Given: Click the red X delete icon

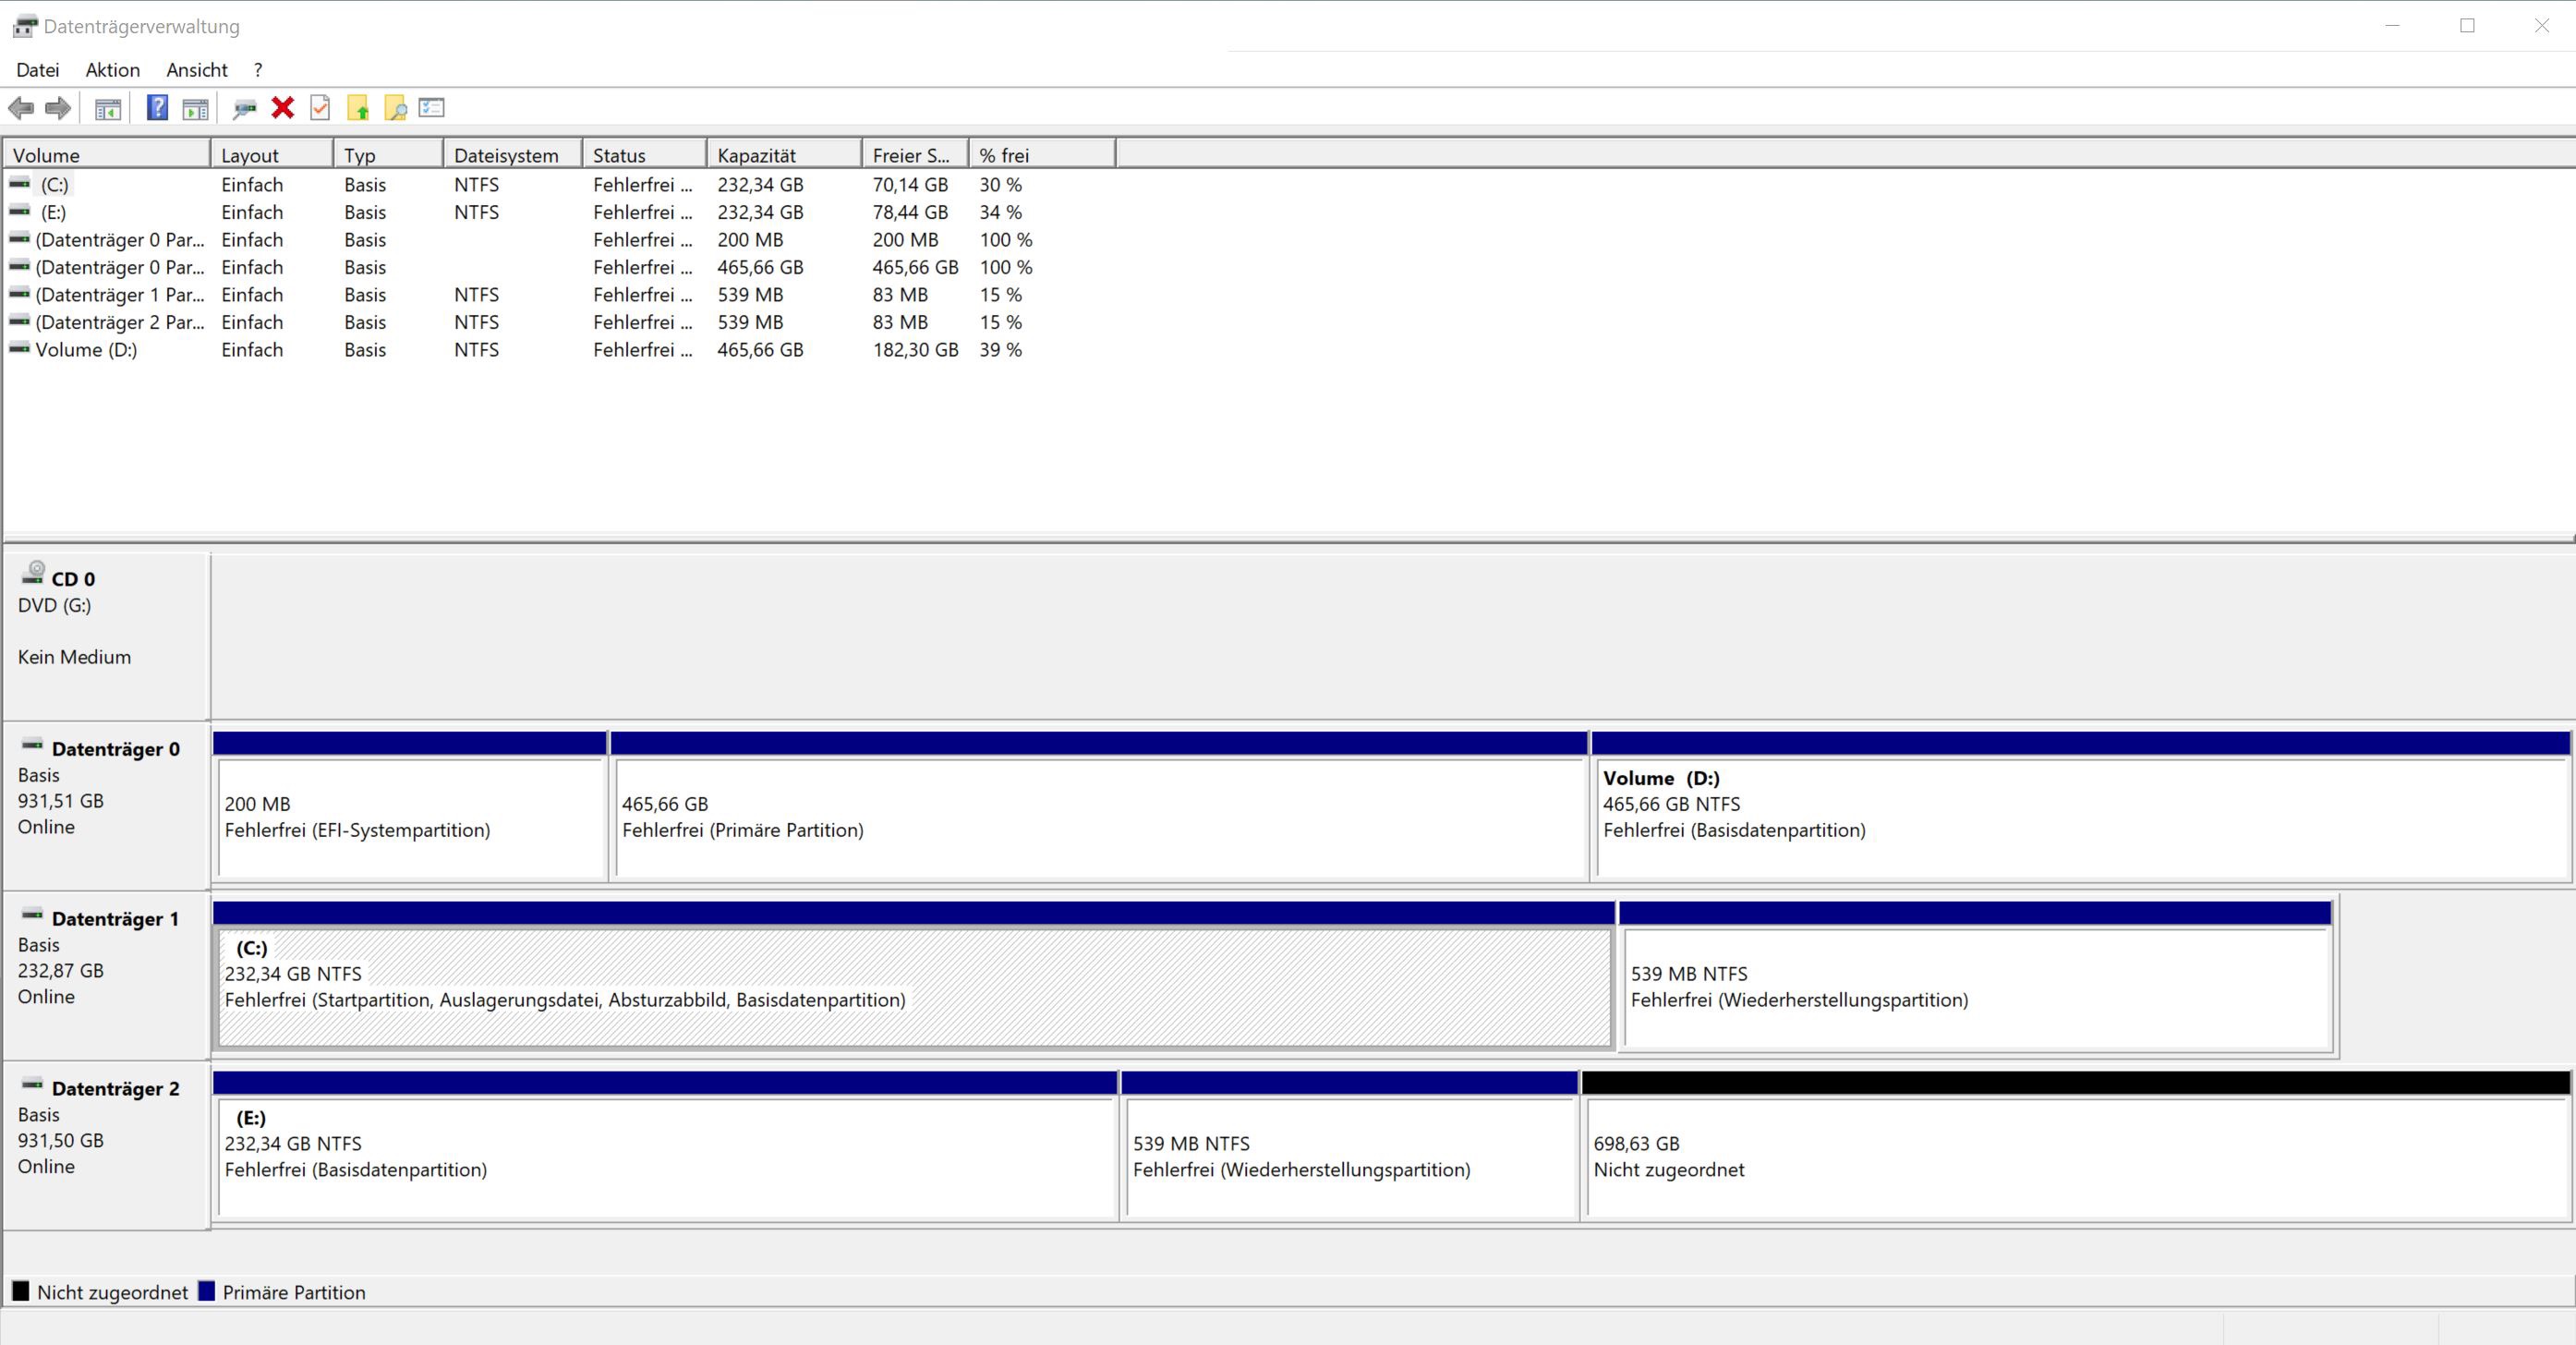Looking at the screenshot, I should click(x=283, y=108).
